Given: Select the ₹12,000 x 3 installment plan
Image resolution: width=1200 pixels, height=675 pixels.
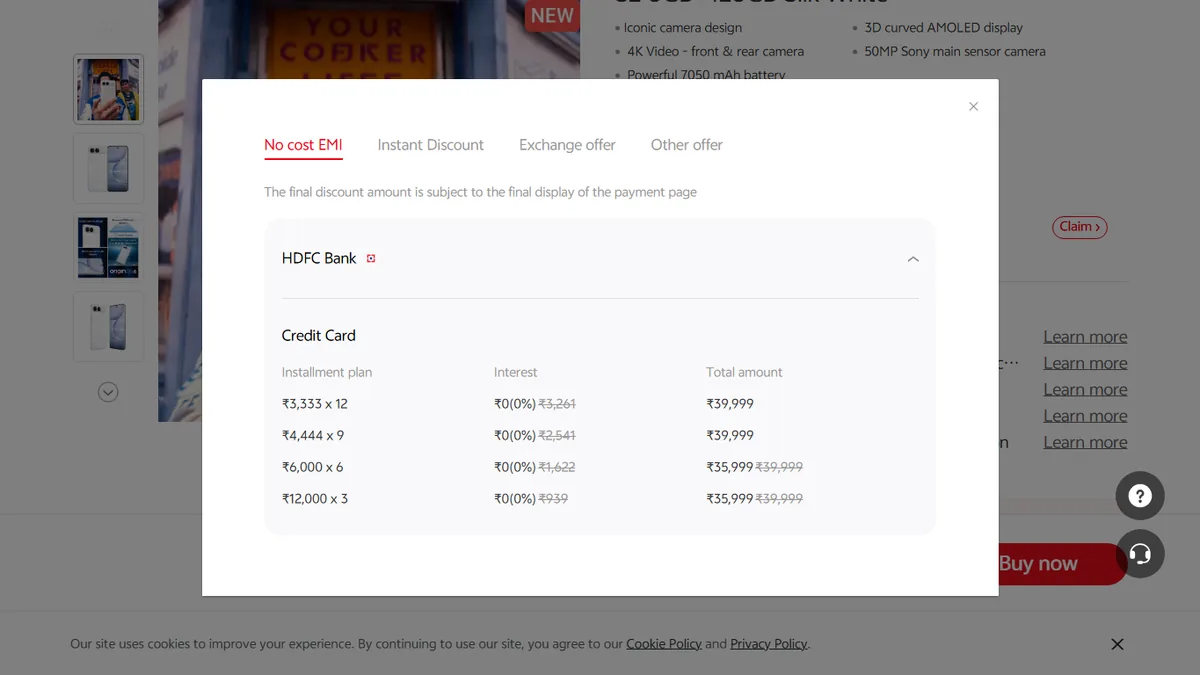Looking at the screenshot, I should pos(315,499).
